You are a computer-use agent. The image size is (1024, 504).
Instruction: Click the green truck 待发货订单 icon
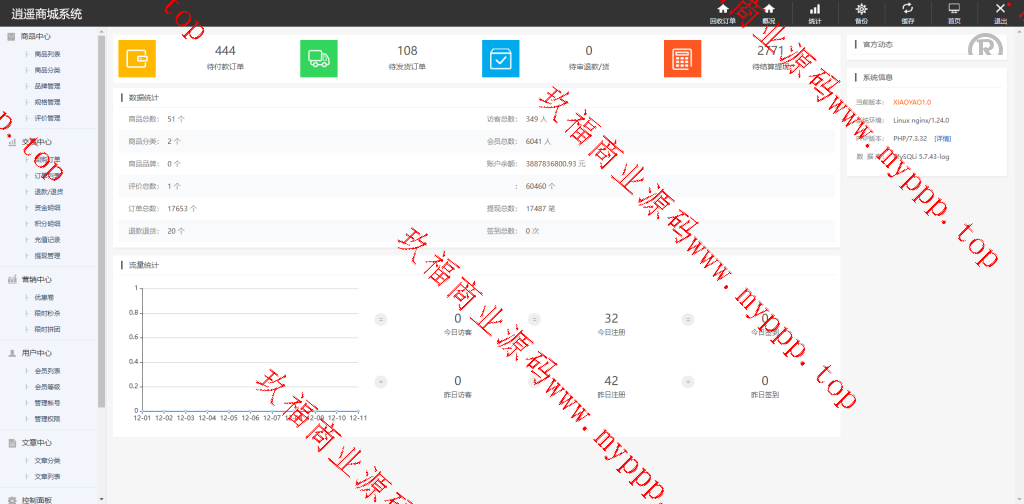pyautogui.click(x=319, y=59)
